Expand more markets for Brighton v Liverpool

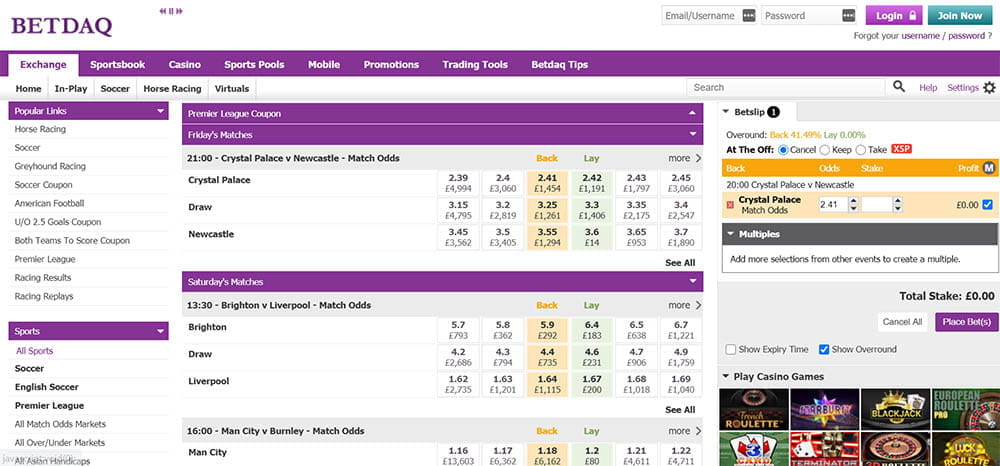[x=685, y=305]
